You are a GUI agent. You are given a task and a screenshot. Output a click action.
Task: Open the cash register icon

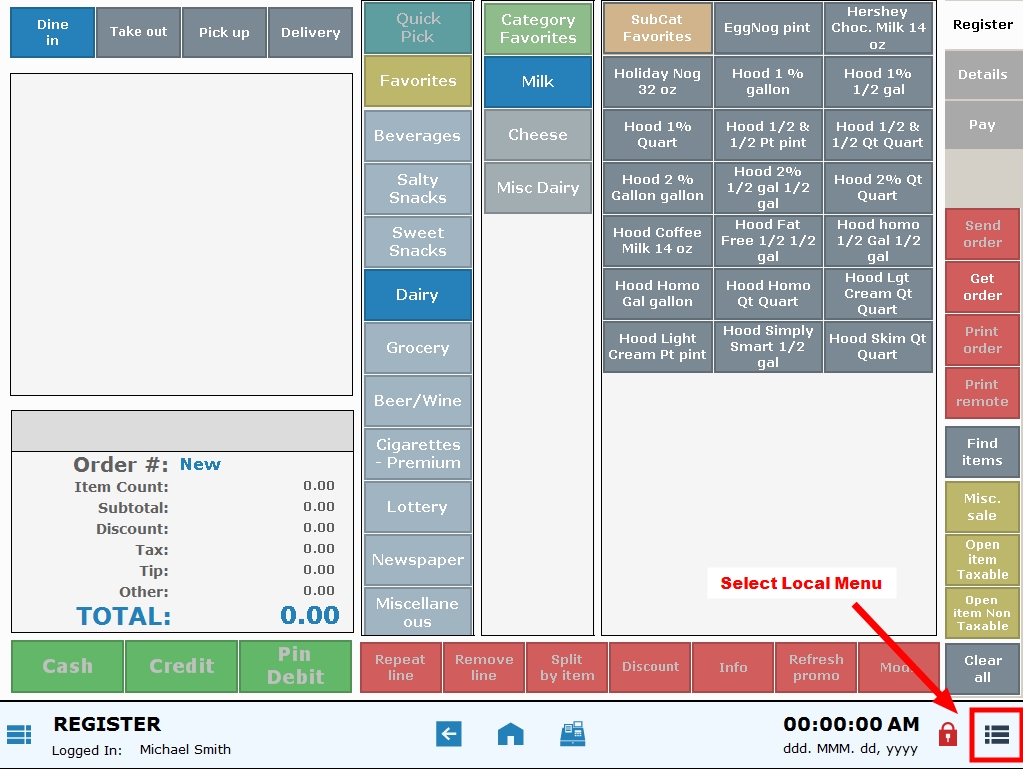coord(573,733)
